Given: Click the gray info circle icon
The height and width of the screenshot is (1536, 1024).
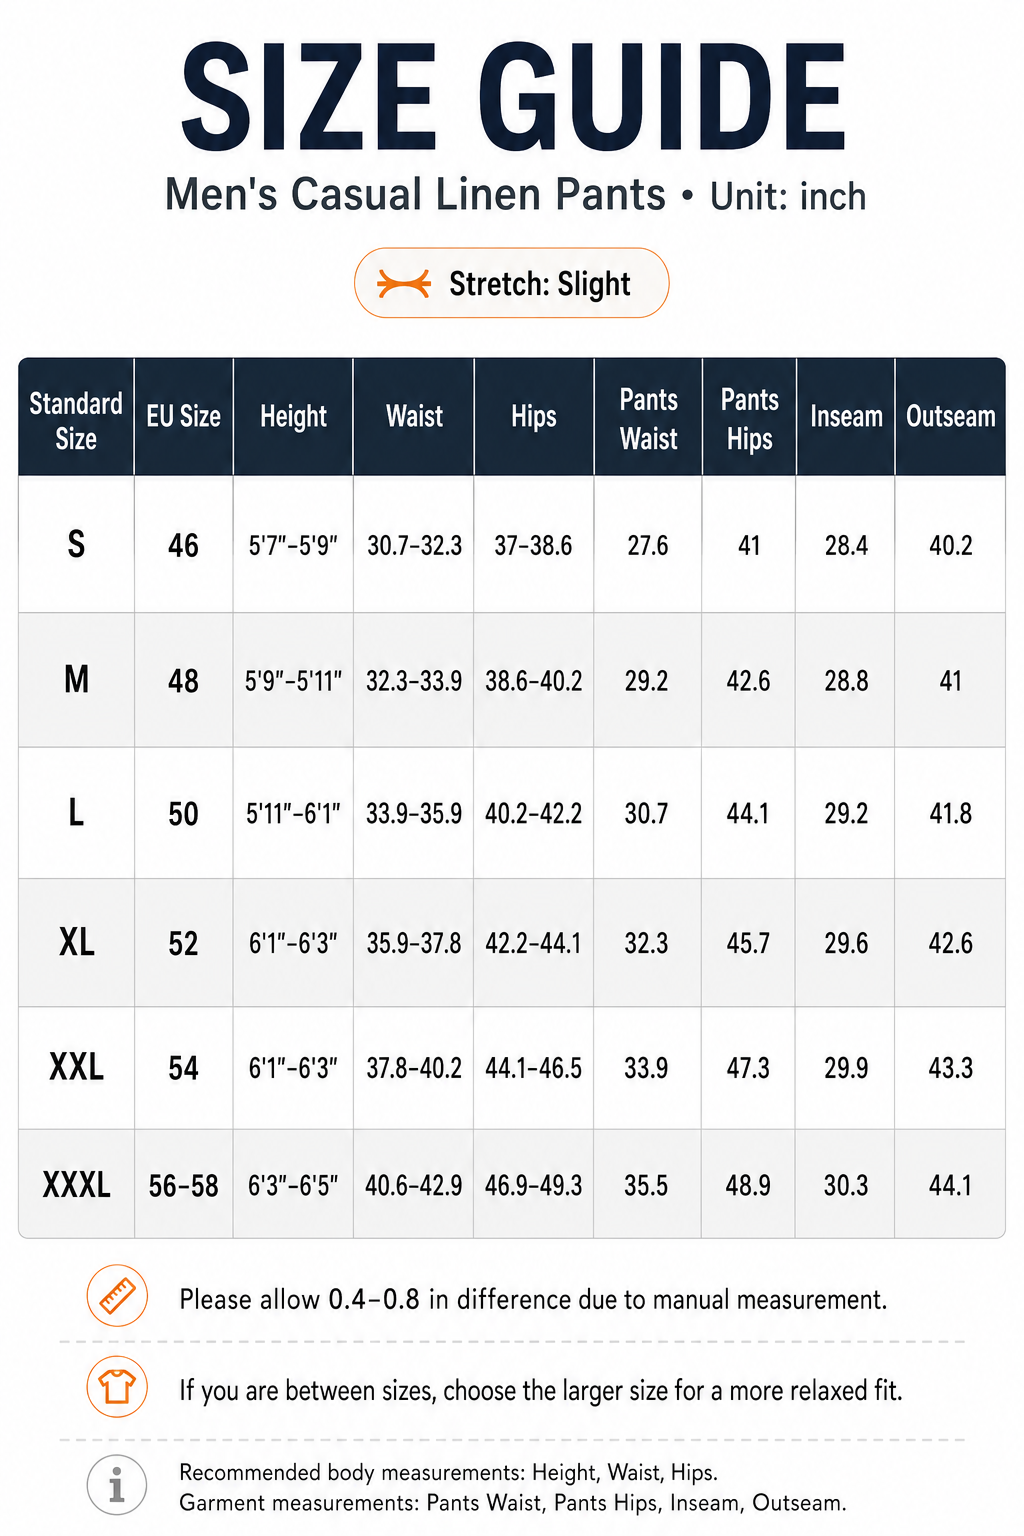Looking at the screenshot, I should (117, 1485).
